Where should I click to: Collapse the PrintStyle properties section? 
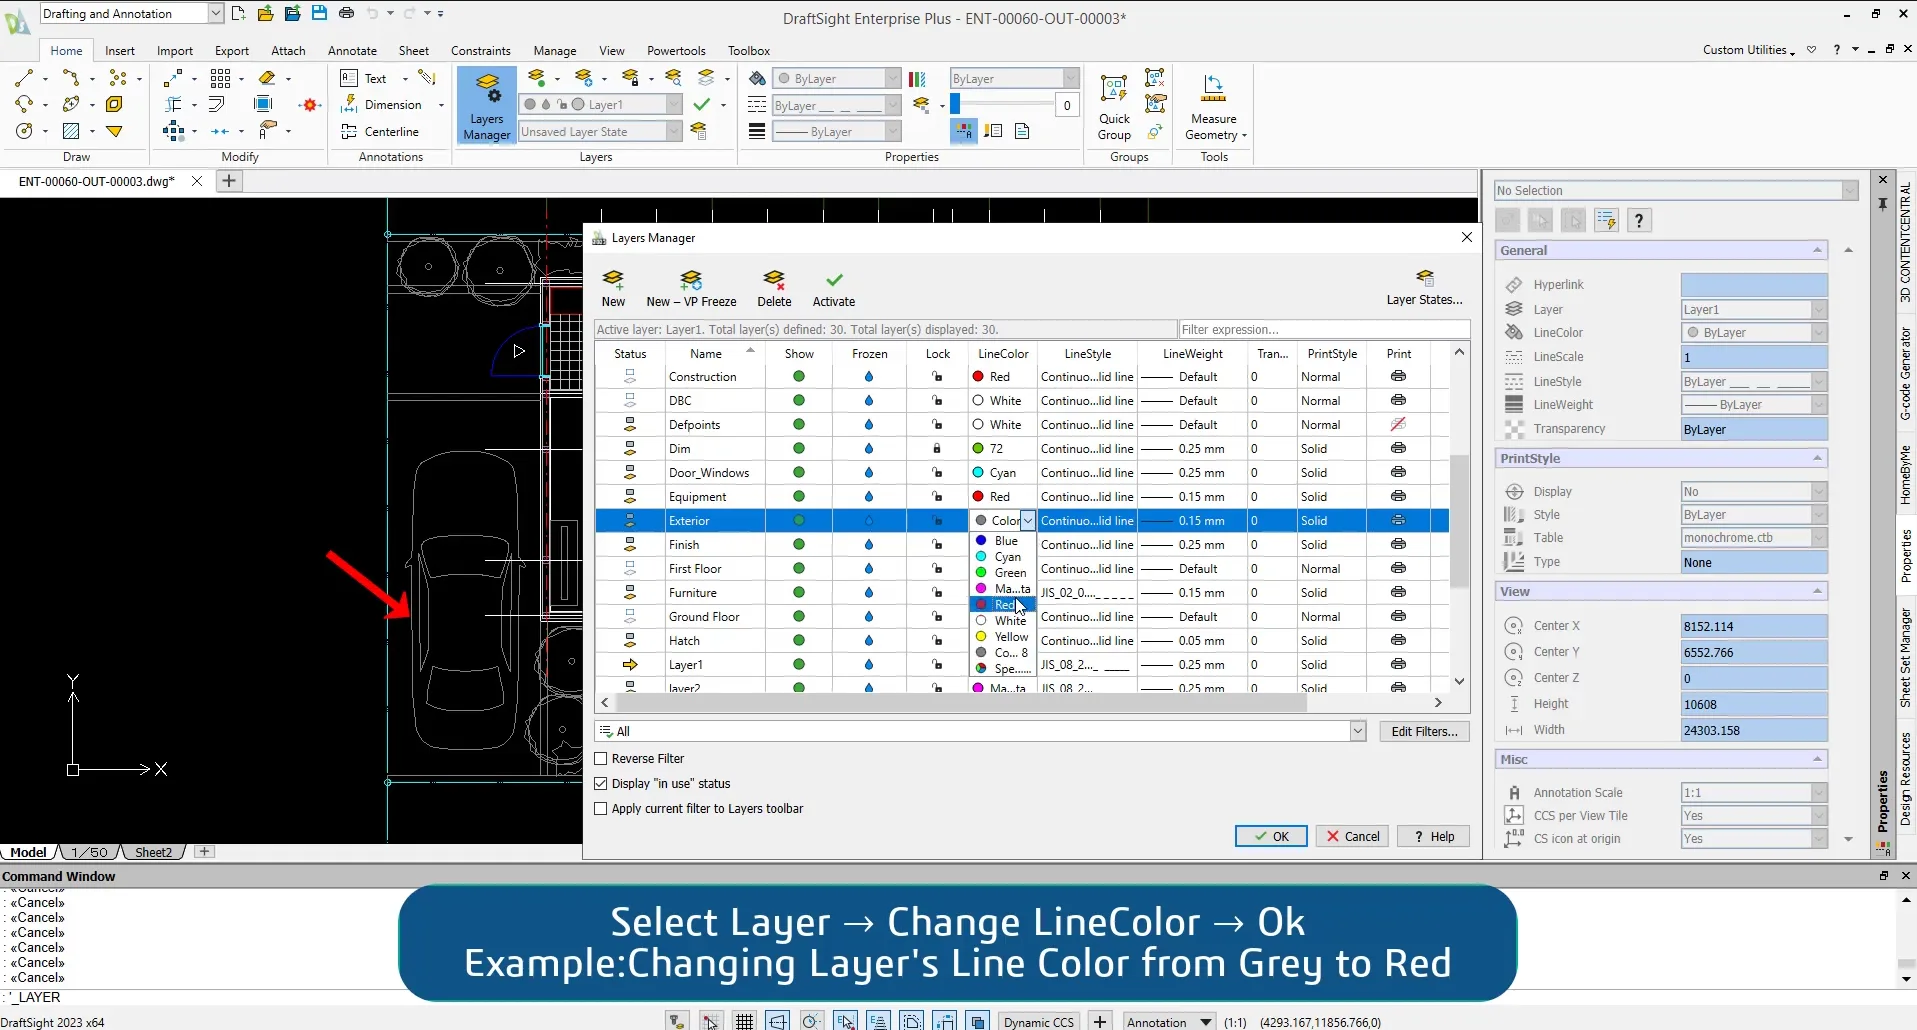coord(1816,458)
